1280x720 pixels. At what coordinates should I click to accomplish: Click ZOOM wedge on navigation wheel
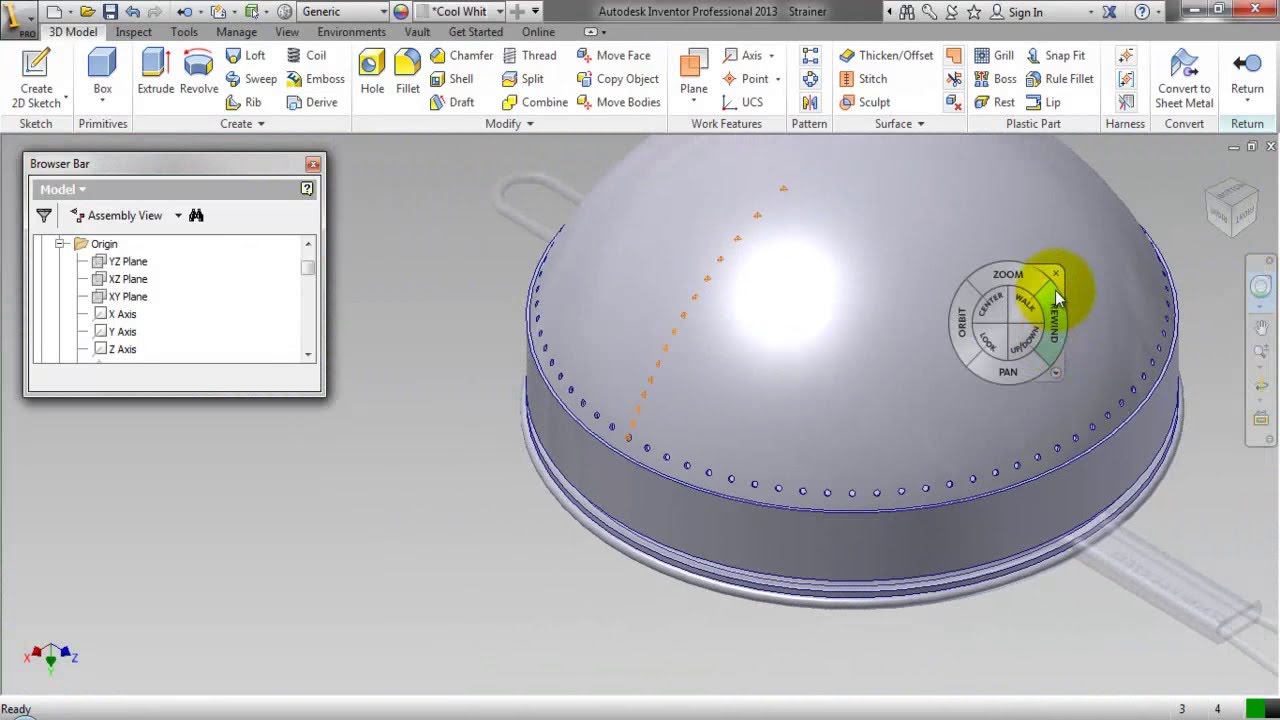pyautogui.click(x=1008, y=274)
